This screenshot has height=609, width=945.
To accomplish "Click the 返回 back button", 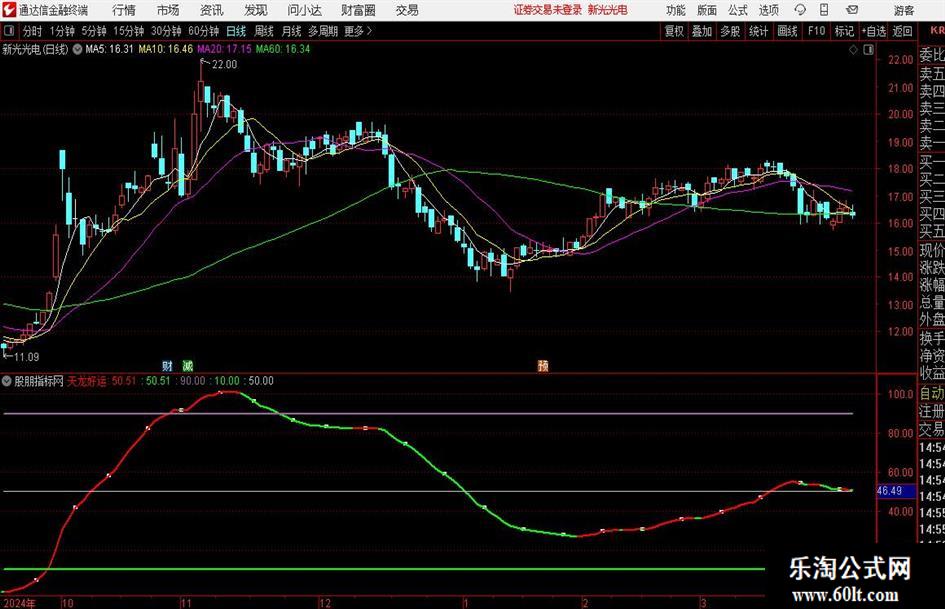I will pos(902,31).
